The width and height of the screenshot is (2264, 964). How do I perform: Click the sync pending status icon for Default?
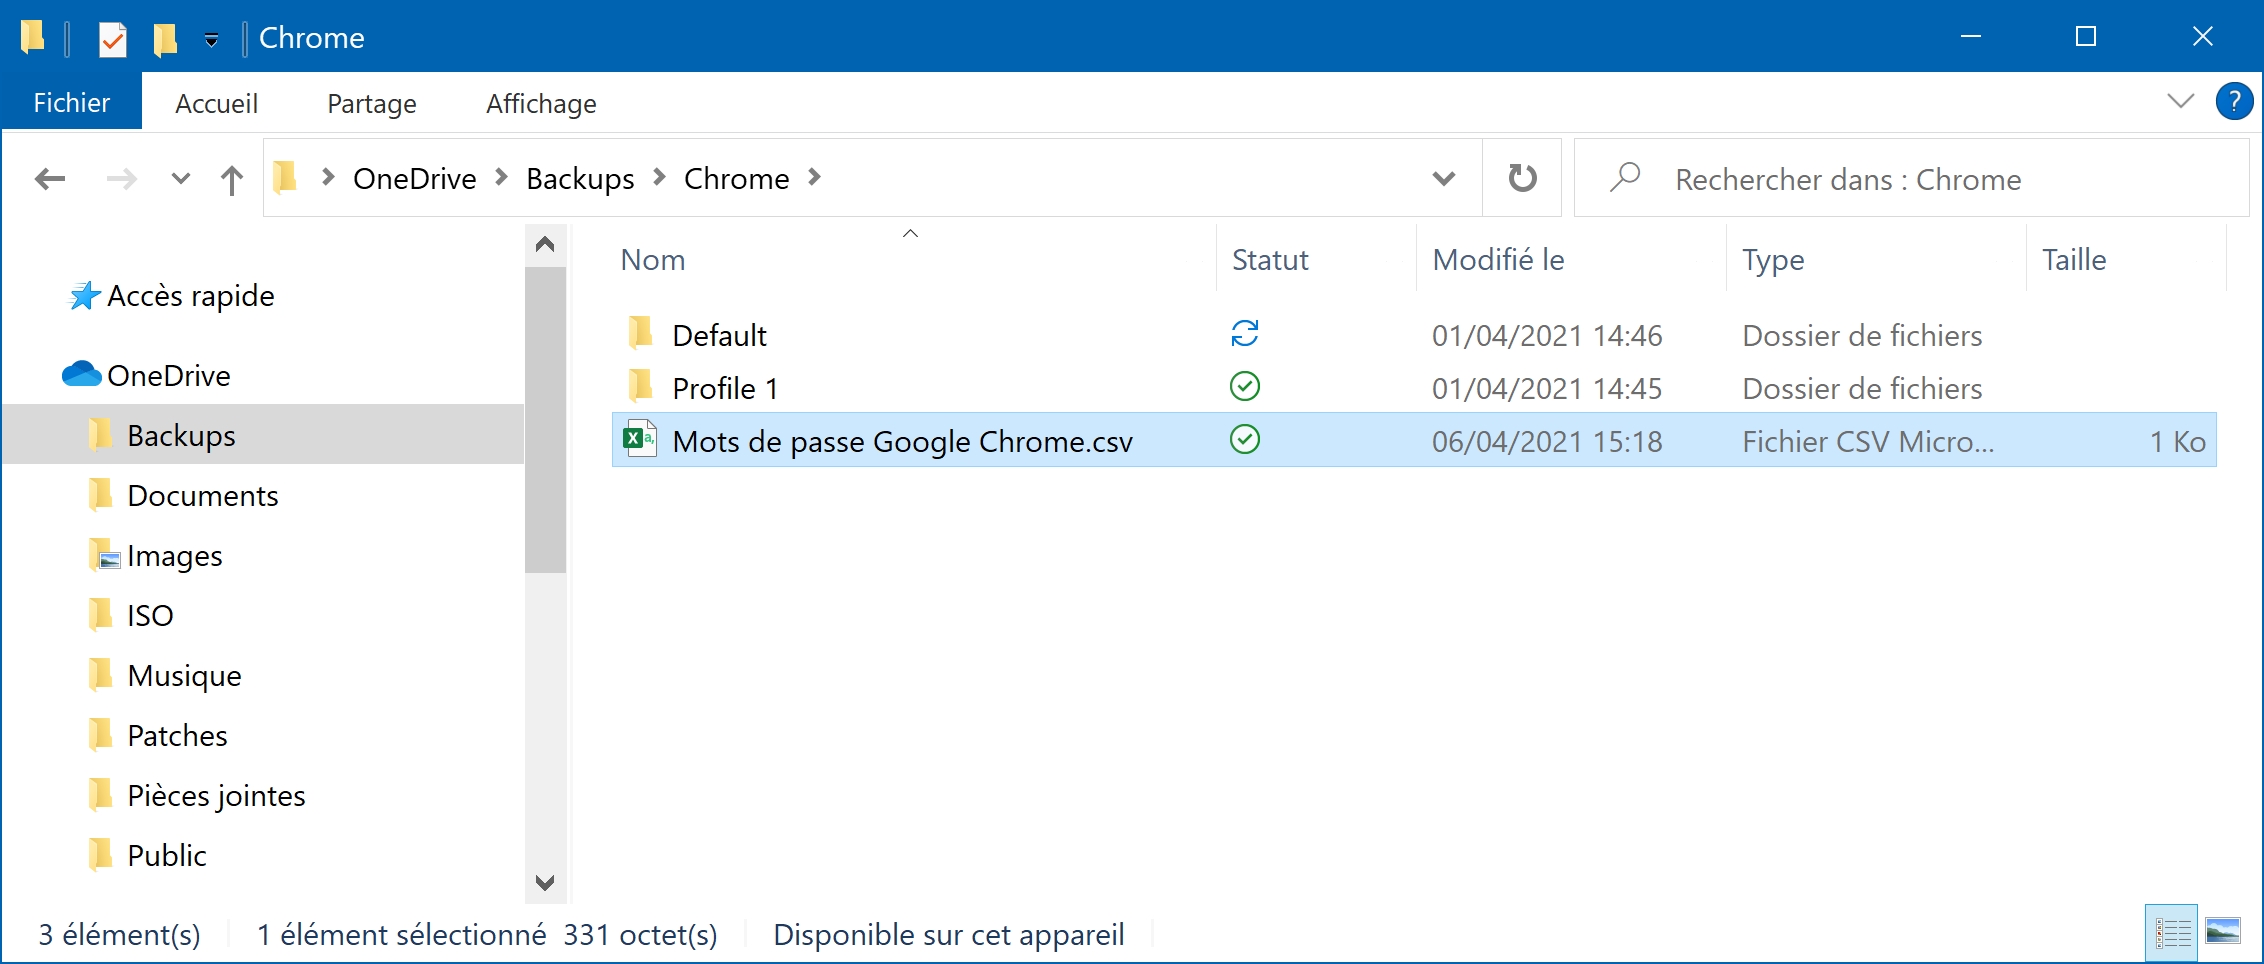click(x=1244, y=333)
